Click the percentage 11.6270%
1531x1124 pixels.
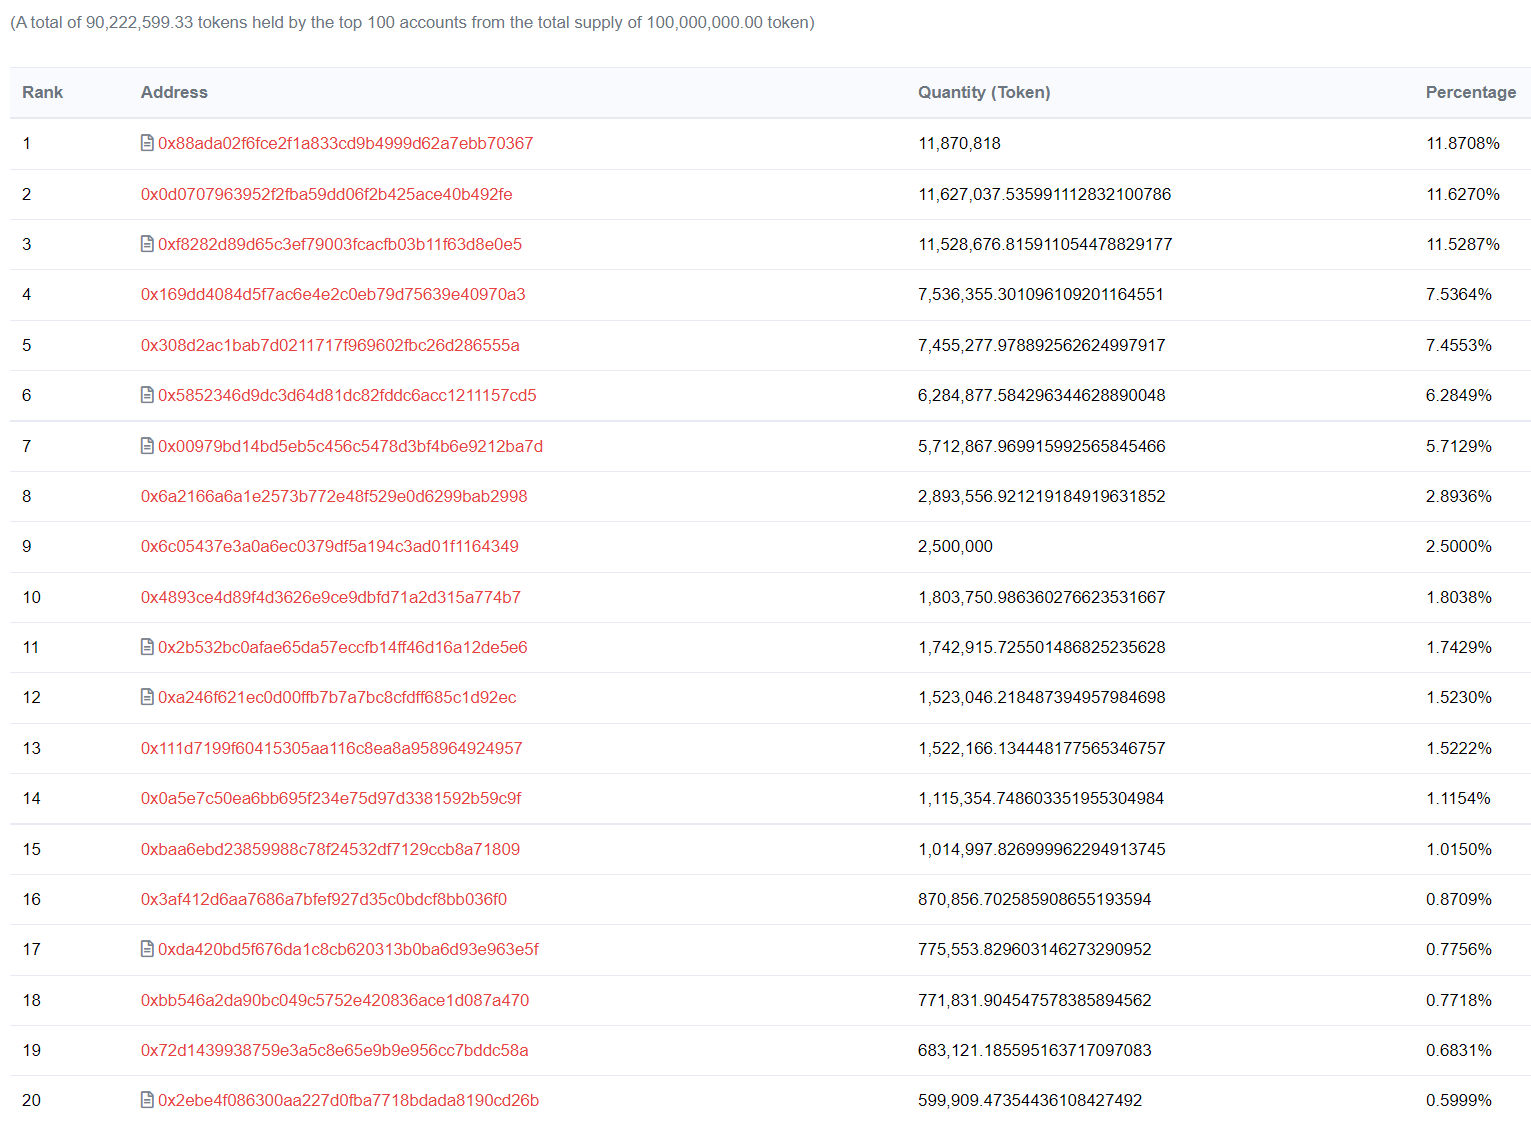1463,194
